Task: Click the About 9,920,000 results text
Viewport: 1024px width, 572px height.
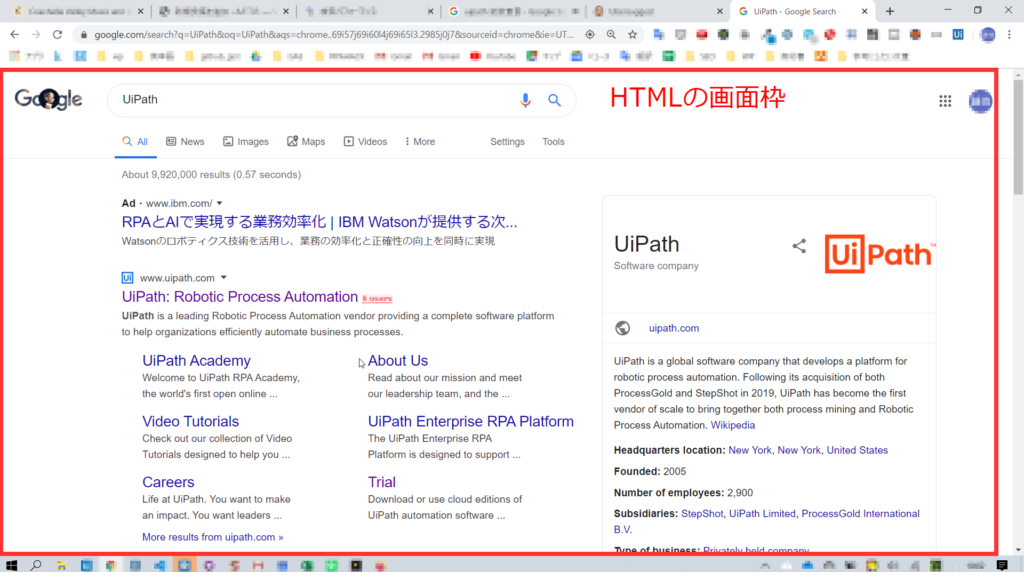Action: 211,175
